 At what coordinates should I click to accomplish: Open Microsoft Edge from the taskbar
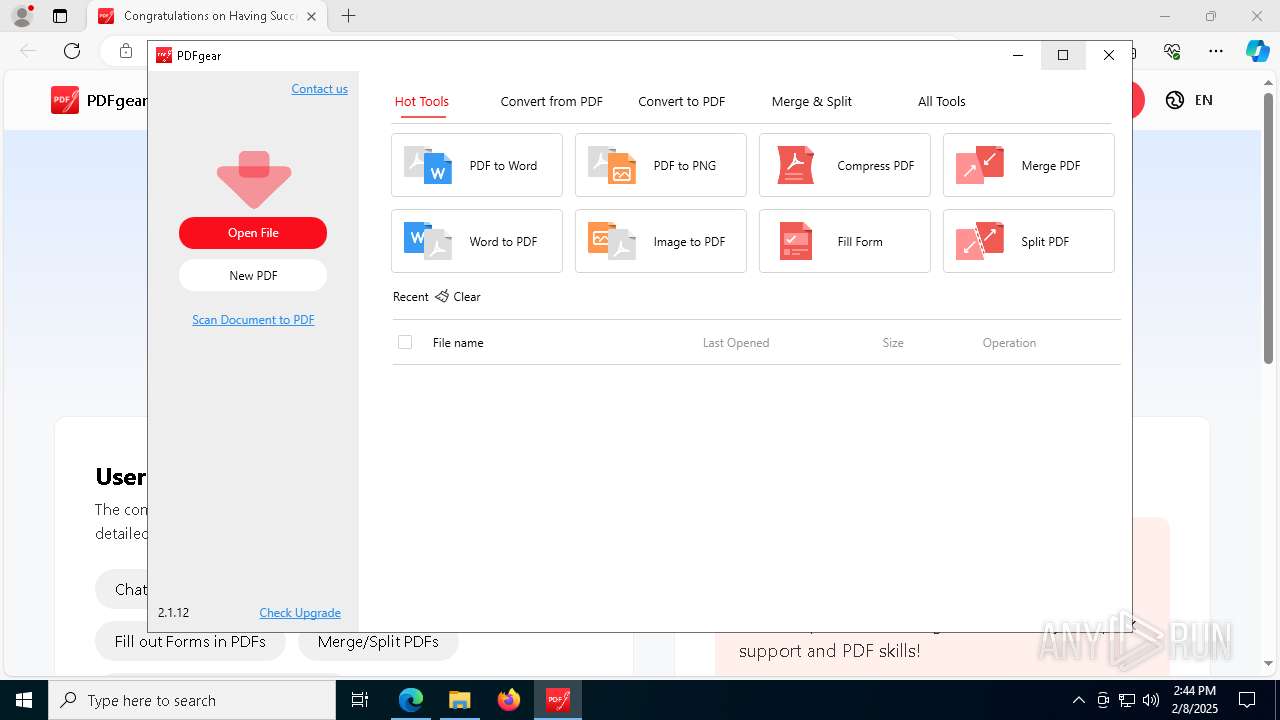[x=411, y=700]
